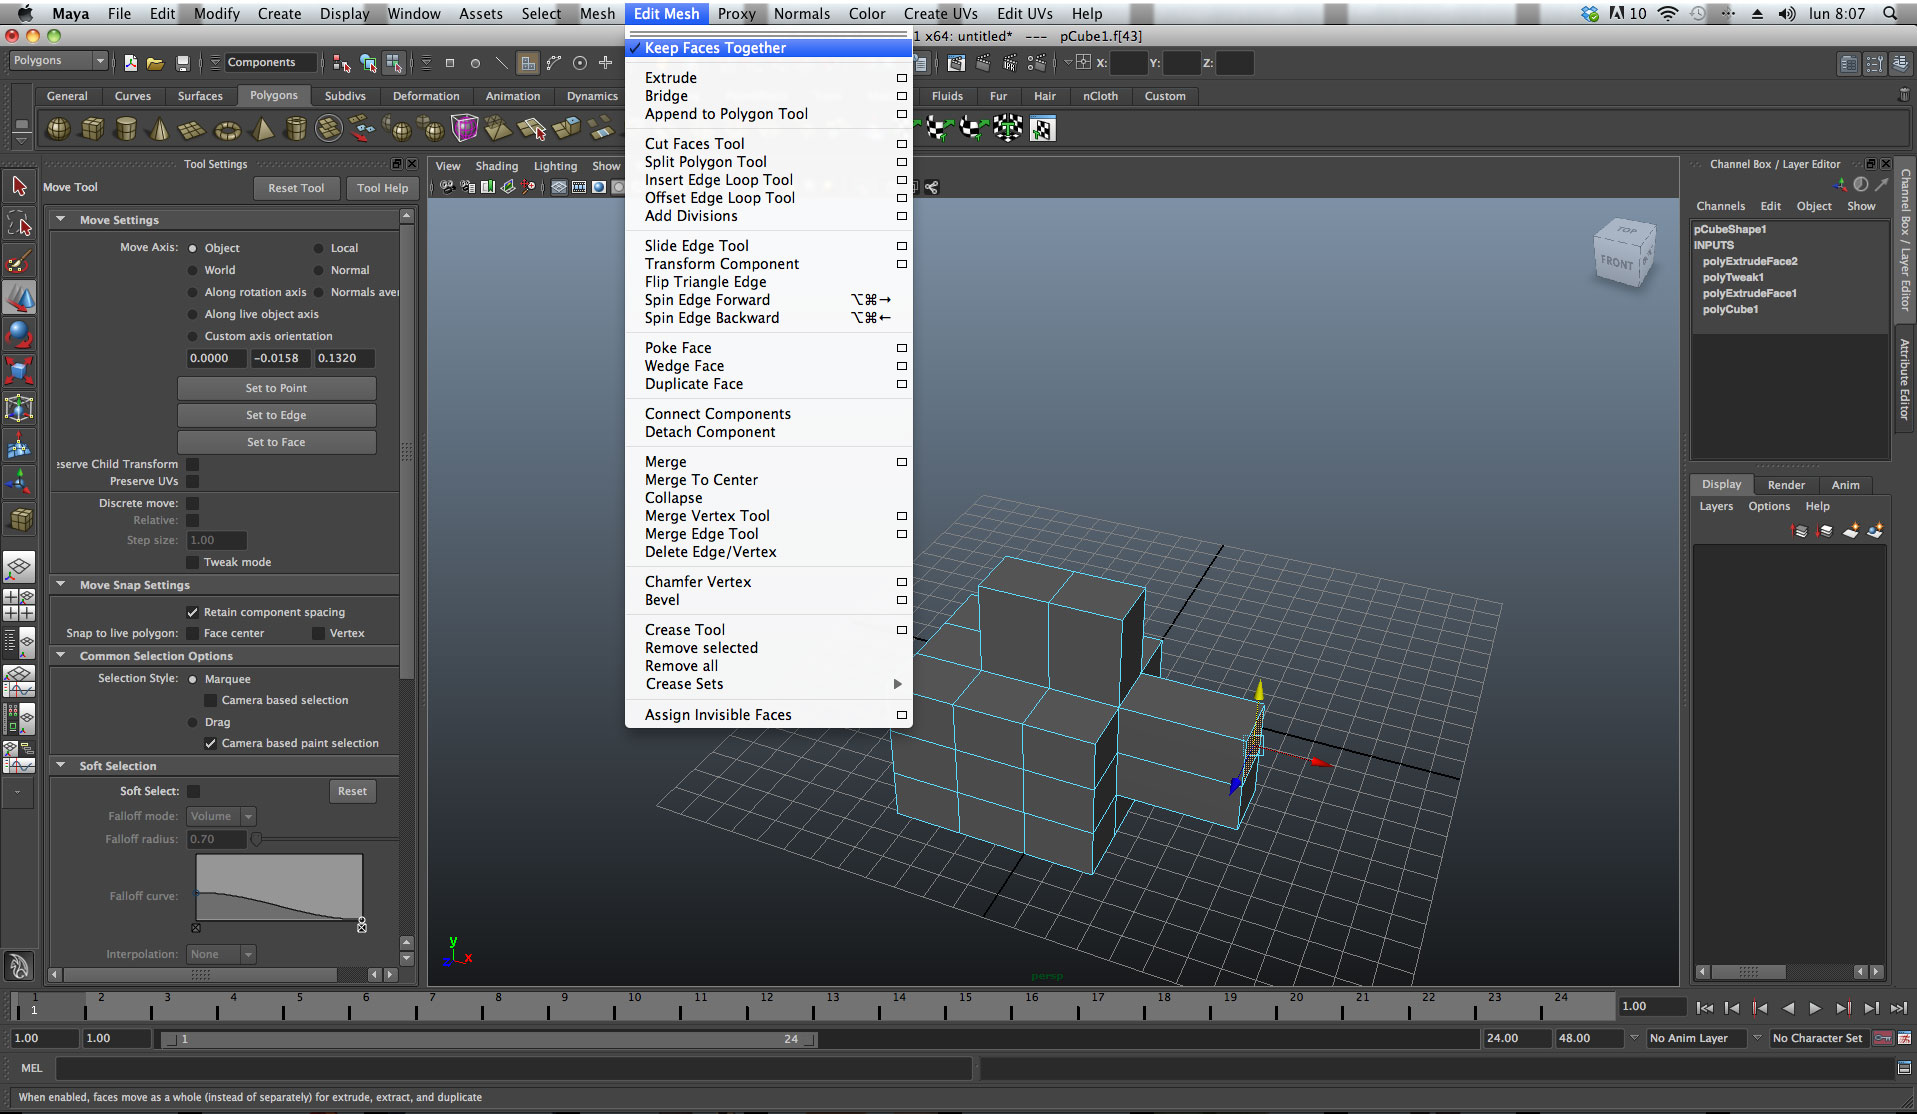Expand the Crease Sets submenu
The height and width of the screenshot is (1114, 1917).
[x=897, y=684]
